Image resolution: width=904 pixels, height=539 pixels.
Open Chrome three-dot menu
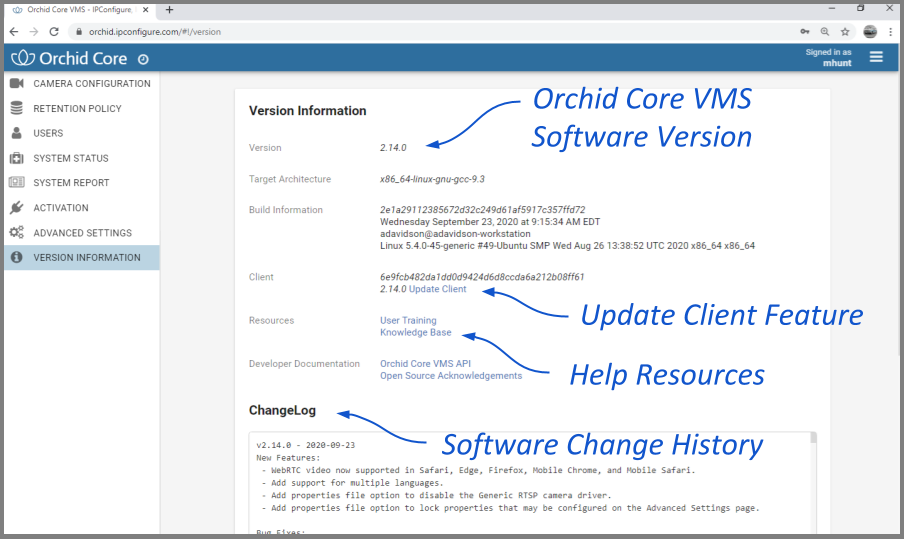tap(891, 32)
